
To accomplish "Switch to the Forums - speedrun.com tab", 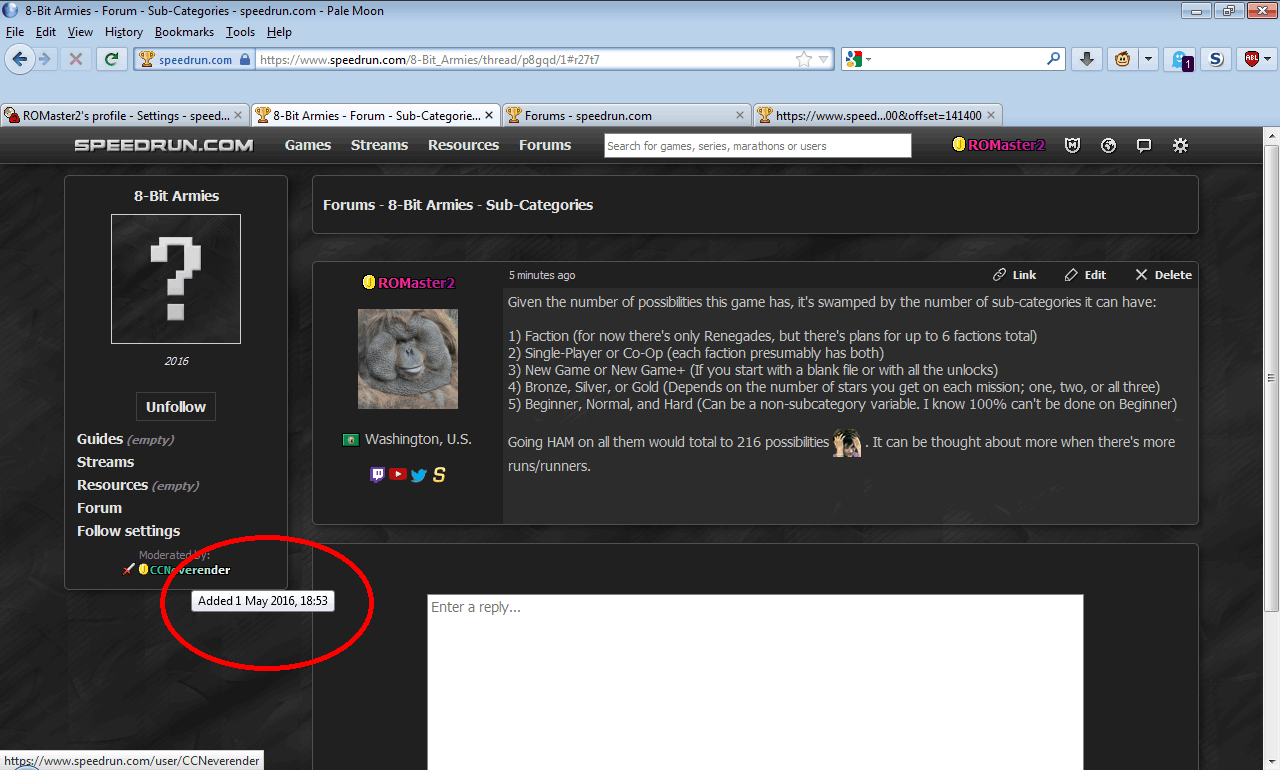I will click(x=626, y=115).
